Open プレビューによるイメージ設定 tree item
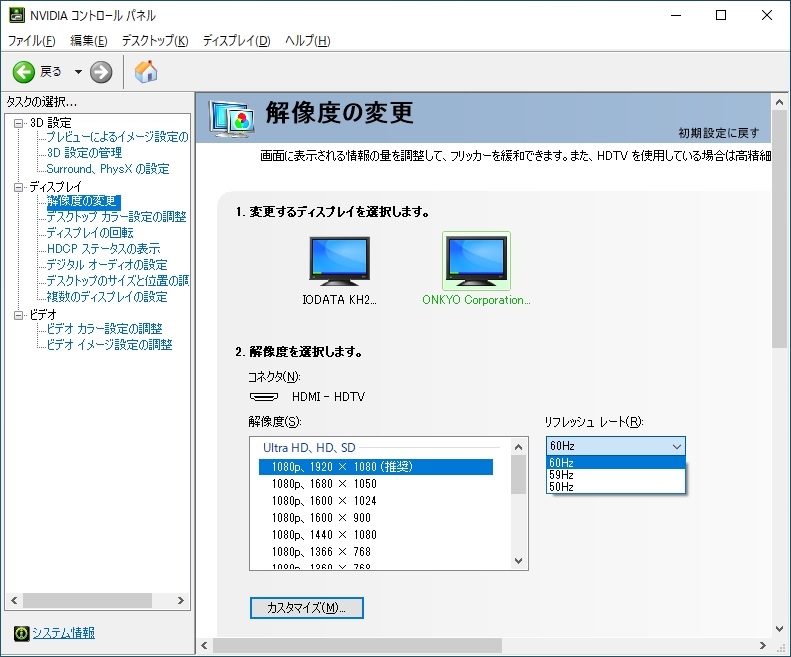791x657 pixels. [118, 137]
